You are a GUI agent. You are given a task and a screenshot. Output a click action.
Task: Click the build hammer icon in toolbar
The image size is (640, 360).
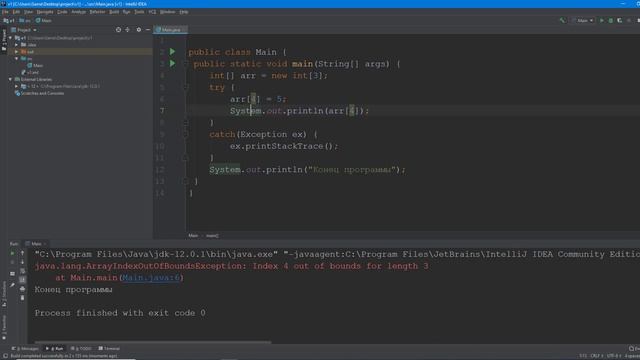point(563,20)
